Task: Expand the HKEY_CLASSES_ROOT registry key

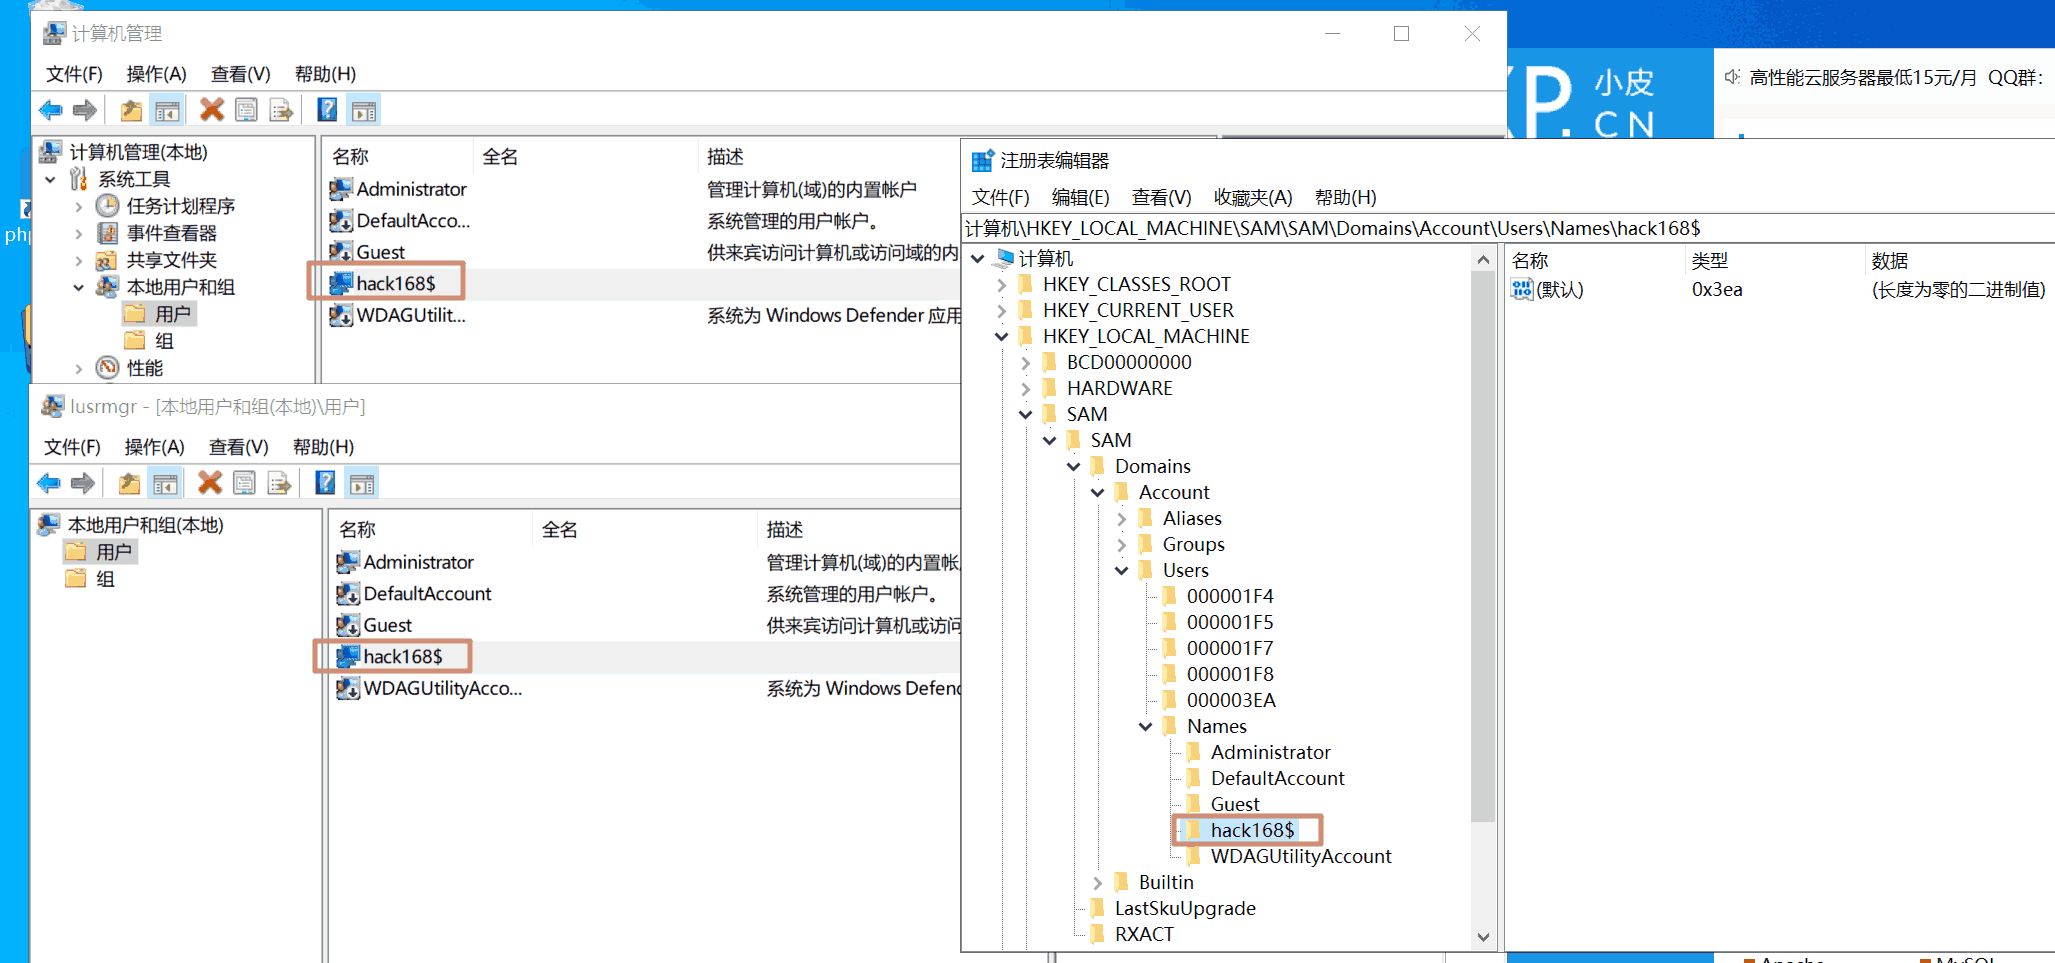Action: pos(1001,285)
